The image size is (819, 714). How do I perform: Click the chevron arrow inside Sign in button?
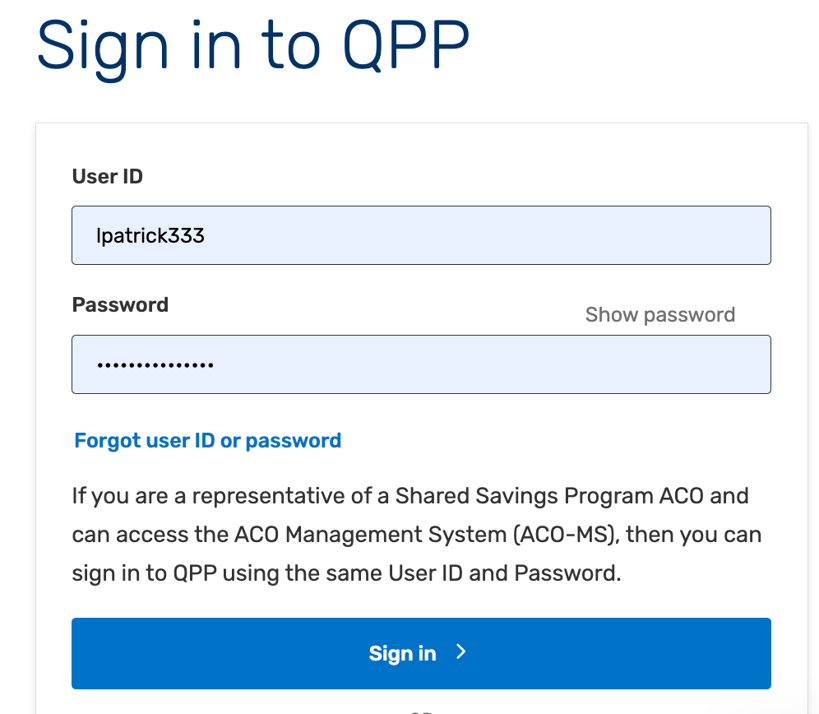460,651
